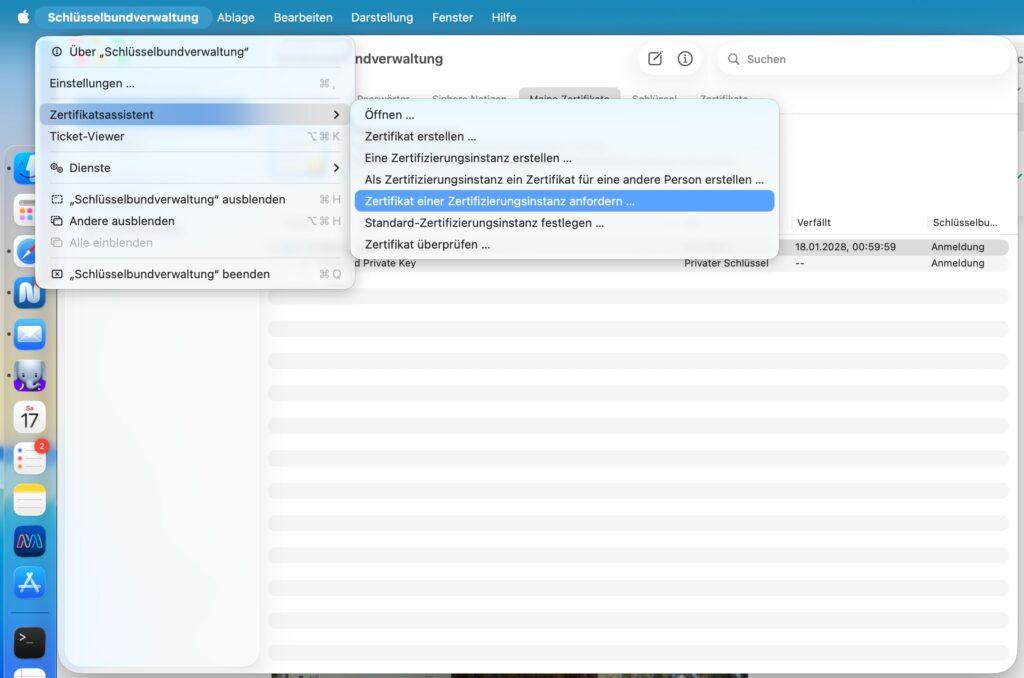Select 'Zertifikat überprüfen …' from submenu

(427, 244)
